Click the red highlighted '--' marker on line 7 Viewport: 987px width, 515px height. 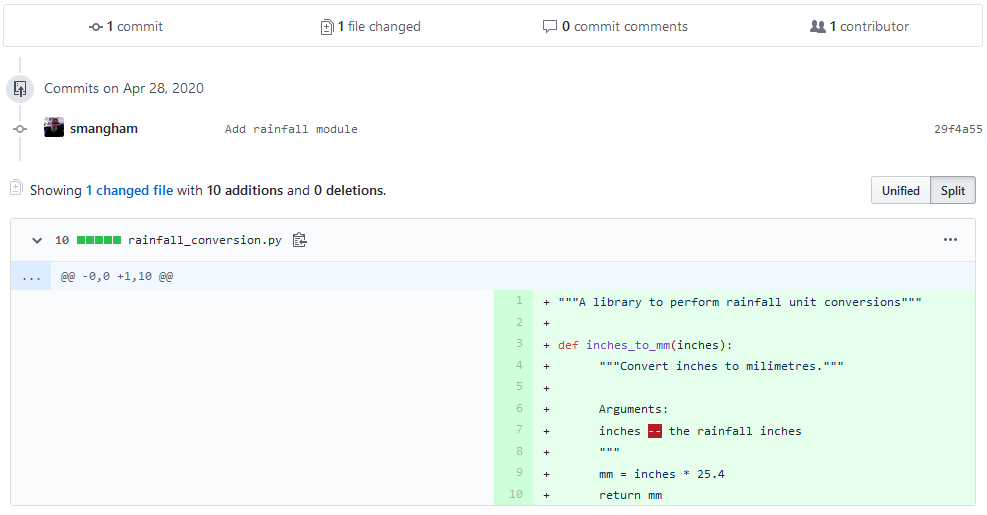(x=655, y=431)
